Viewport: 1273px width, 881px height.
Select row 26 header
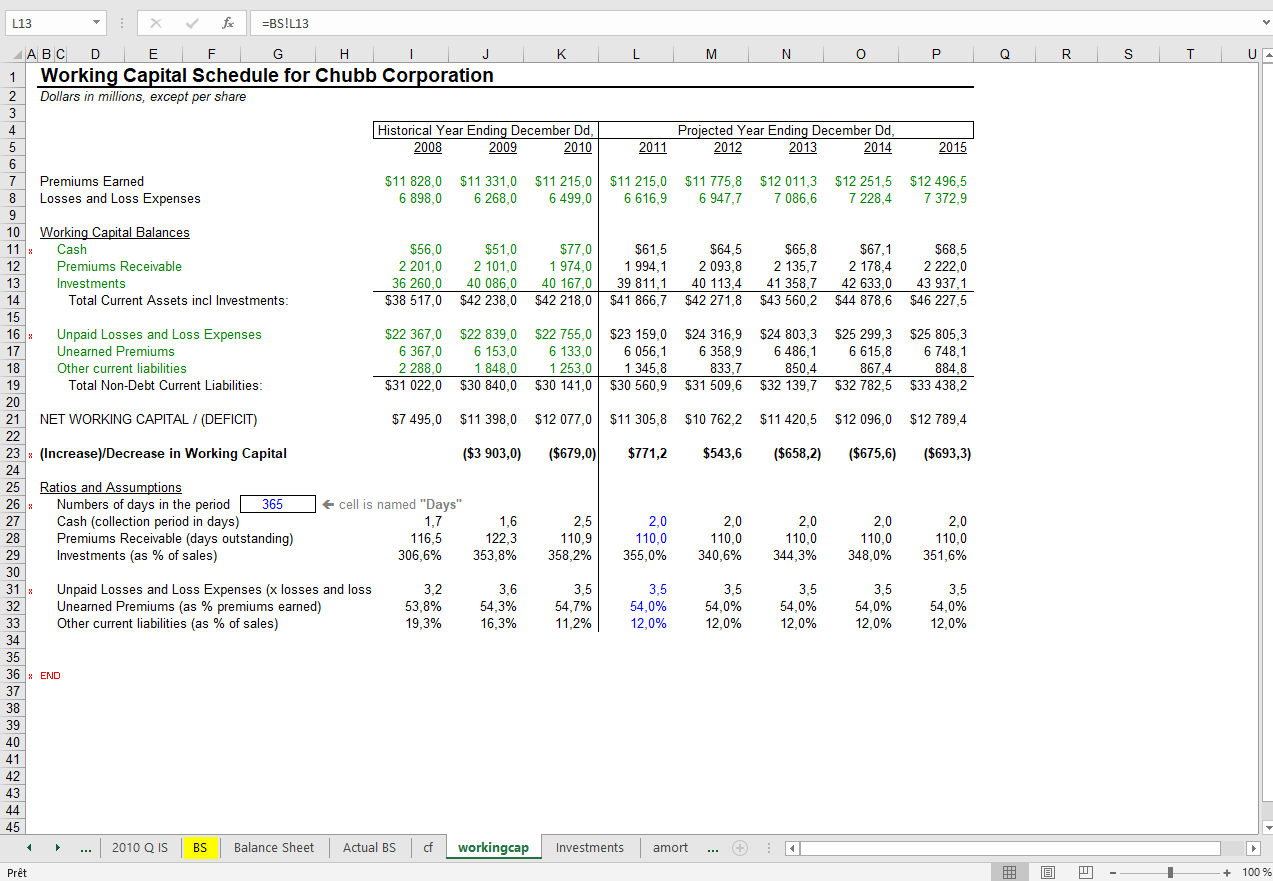13,504
